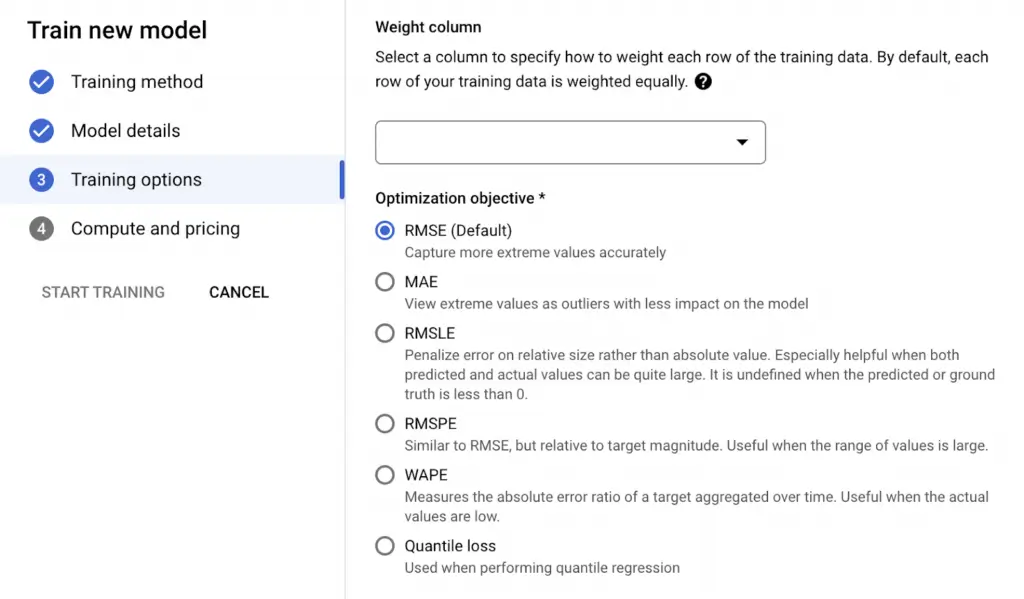Screen dimensions: 1024x599
Task: Click the Model details checkmark icon
Action: tap(41, 131)
